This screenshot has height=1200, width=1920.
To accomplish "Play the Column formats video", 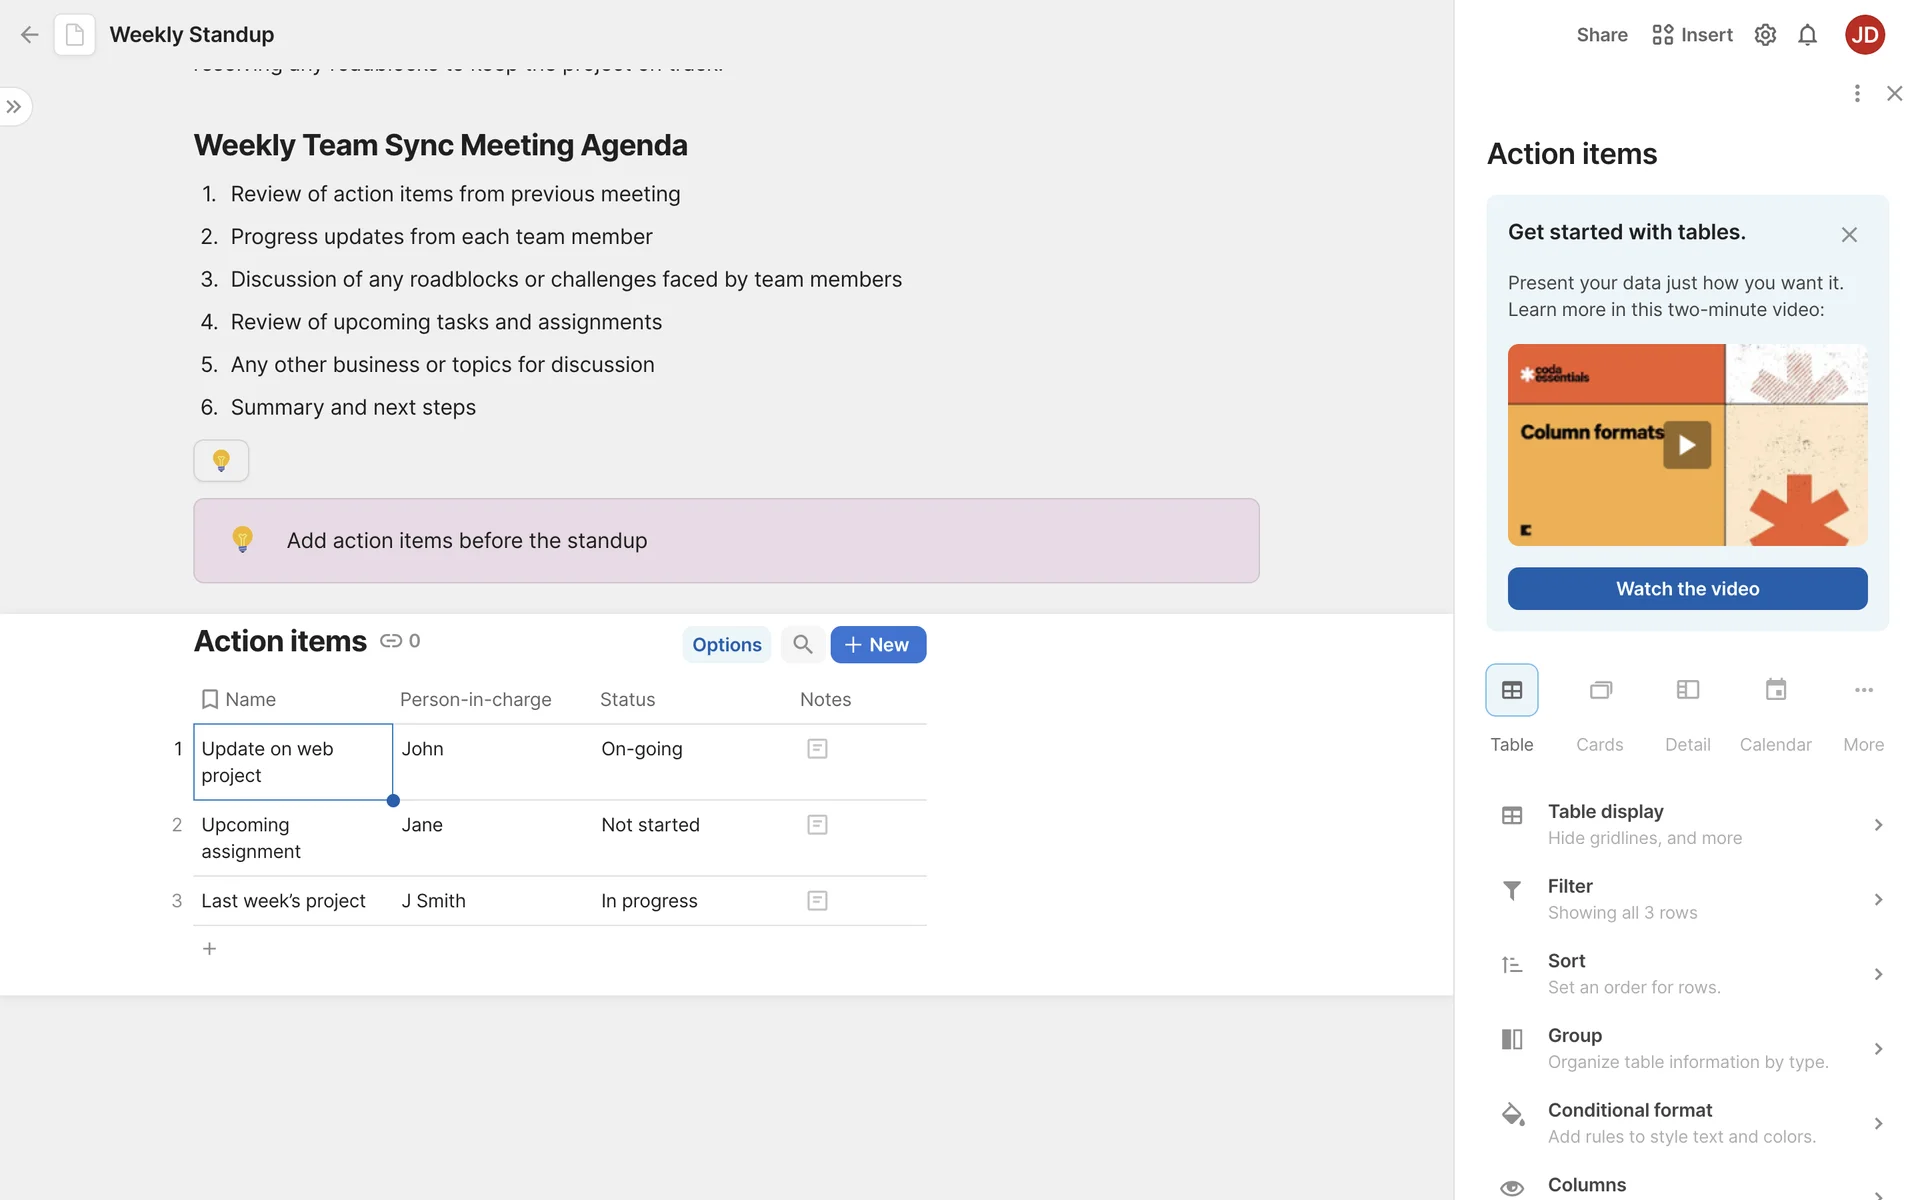I will click(x=1687, y=445).
